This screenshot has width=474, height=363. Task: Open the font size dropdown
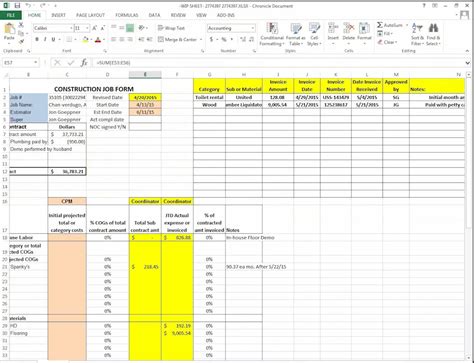click(x=87, y=28)
